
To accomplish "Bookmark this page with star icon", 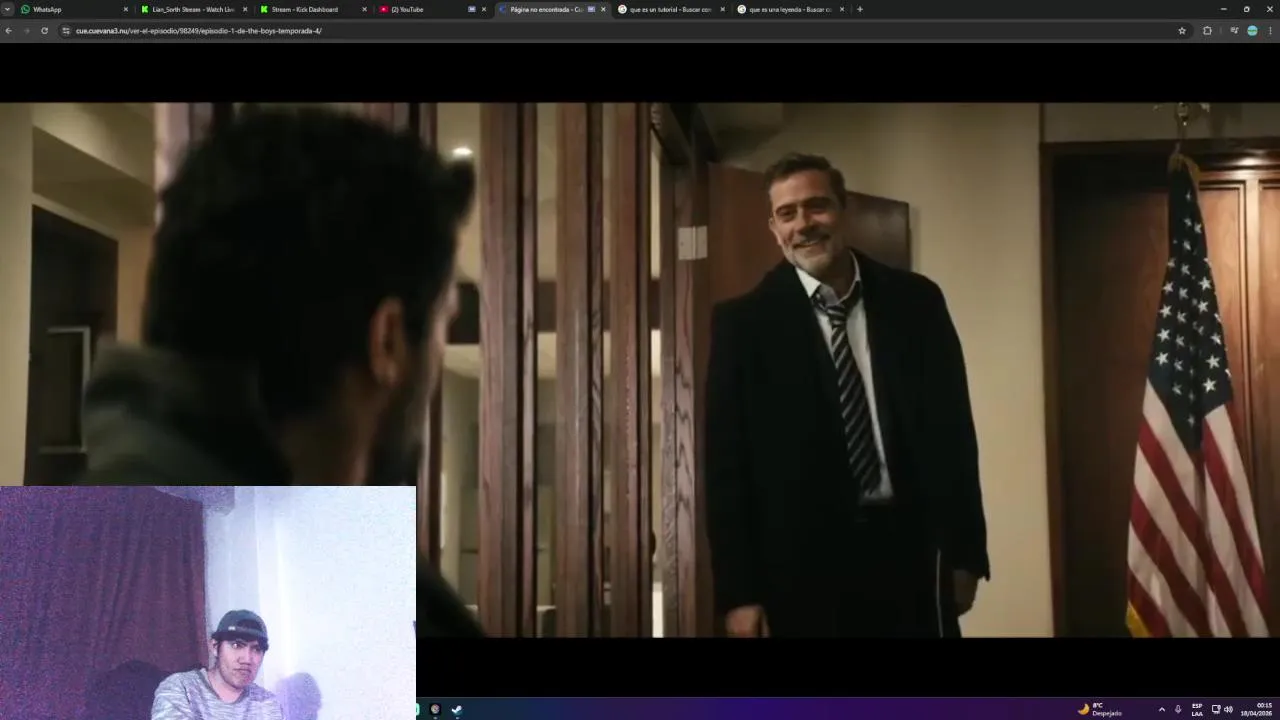I will click(1182, 31).
